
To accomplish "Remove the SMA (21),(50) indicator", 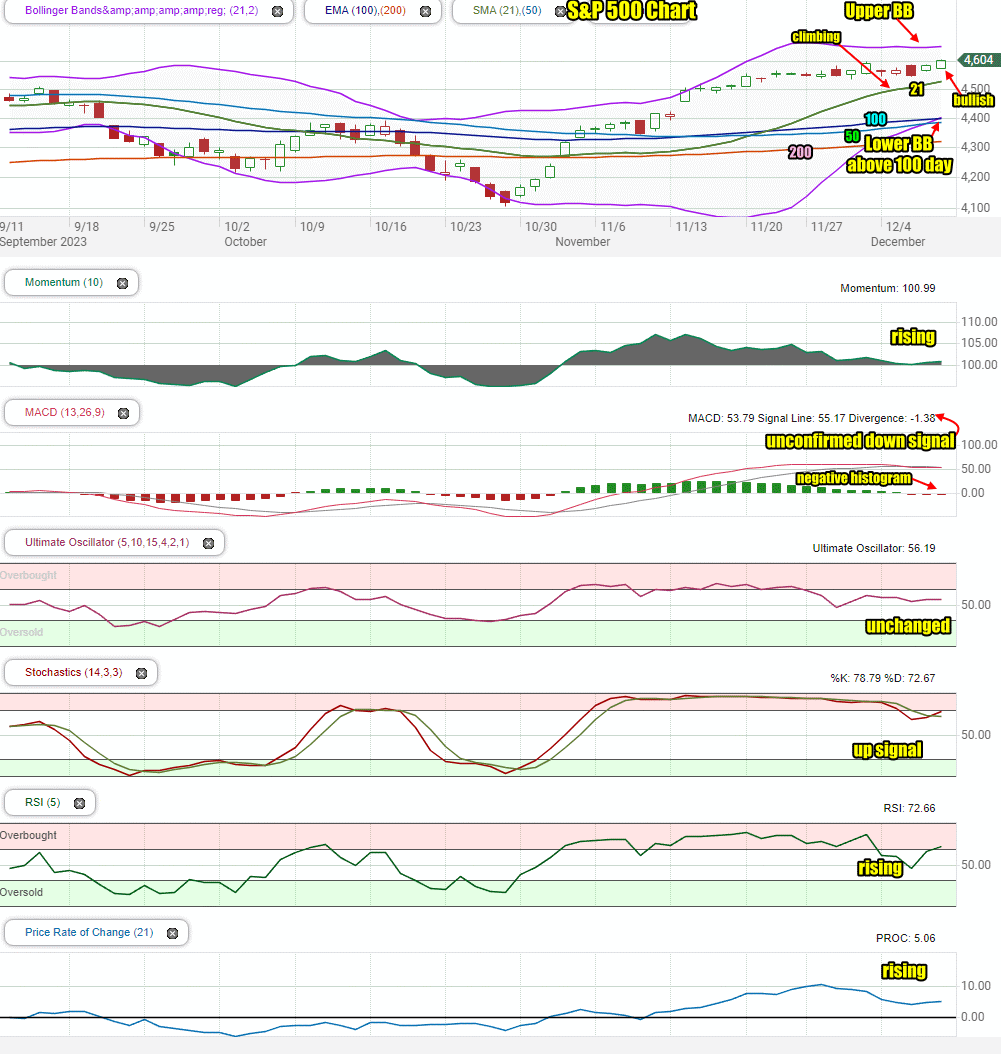I will tap(559, 11).
